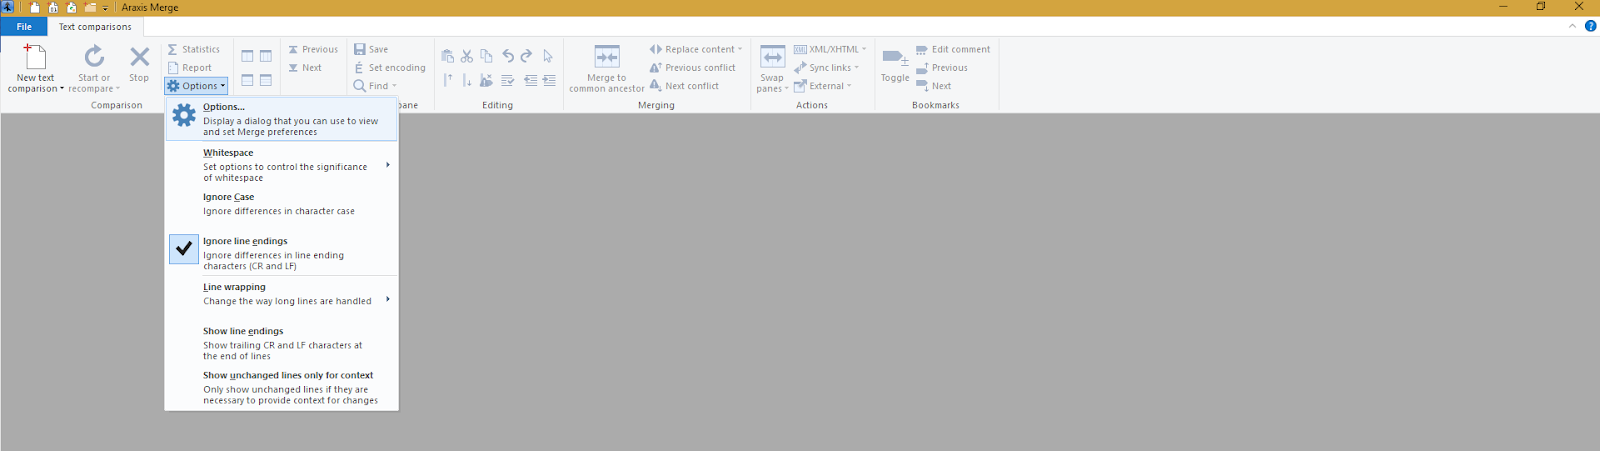Open the File tab
The height and width of the screenshot is (451, 1600).
24,27
